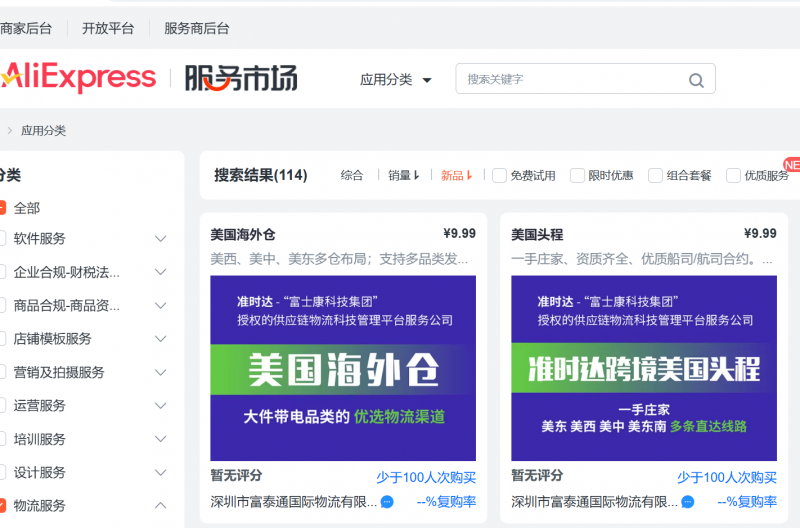The width and height of the screenshot is (800, 528).
Task: Open the 应用分类 dropdown in header
Action: tap(395, 80)
